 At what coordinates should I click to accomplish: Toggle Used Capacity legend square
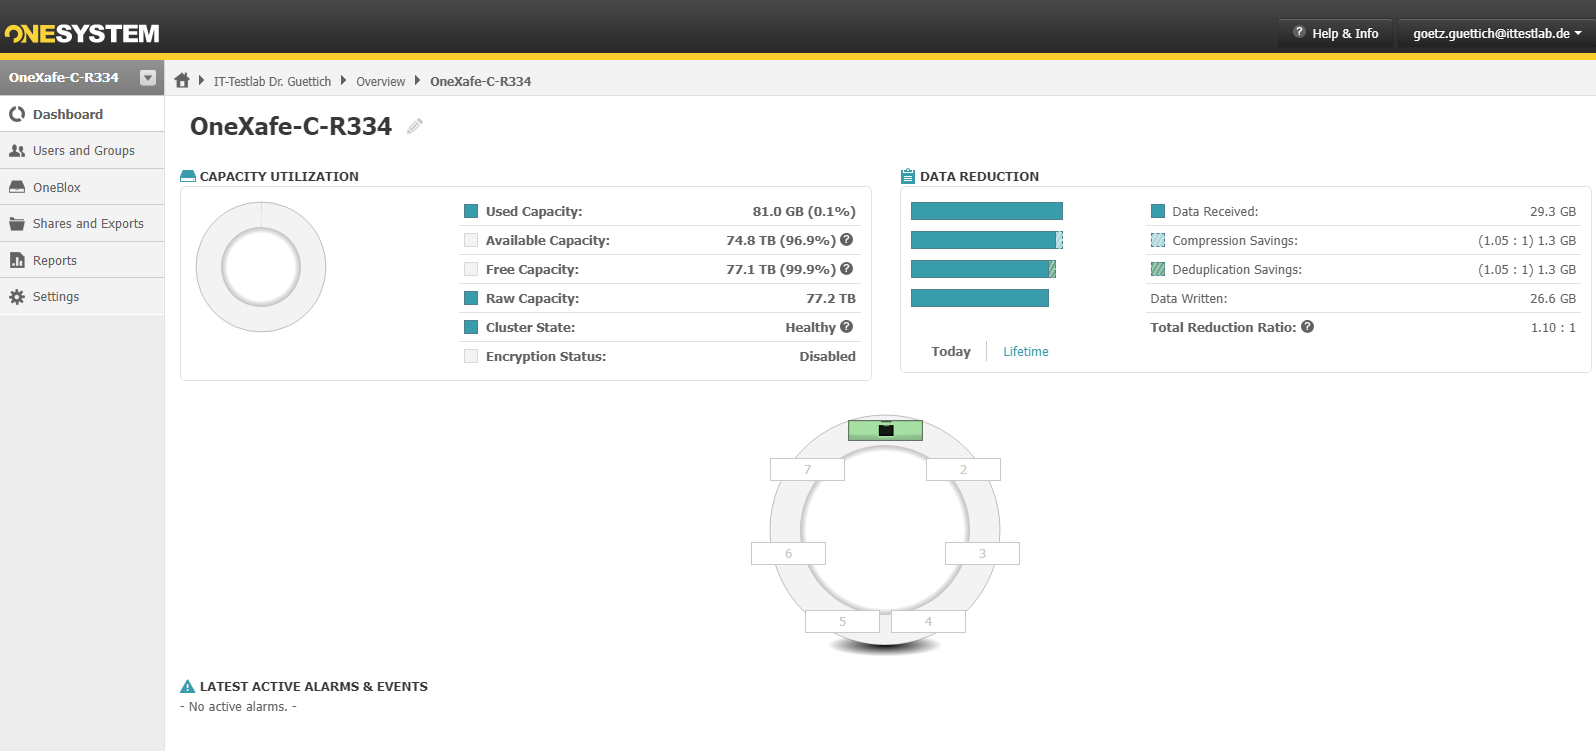point(471,211)
